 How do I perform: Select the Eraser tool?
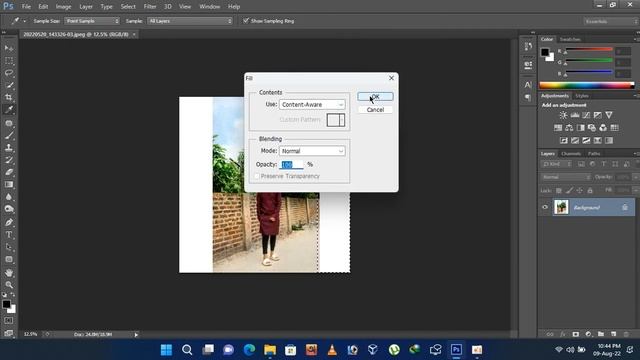[9, 172]
